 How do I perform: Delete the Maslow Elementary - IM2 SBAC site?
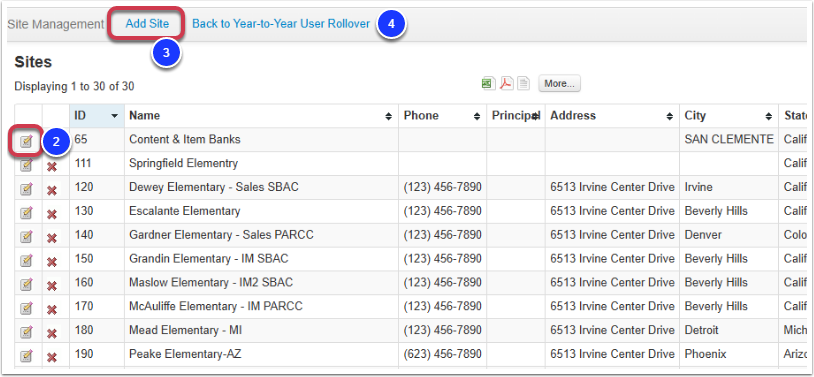(x=52, y=286)
